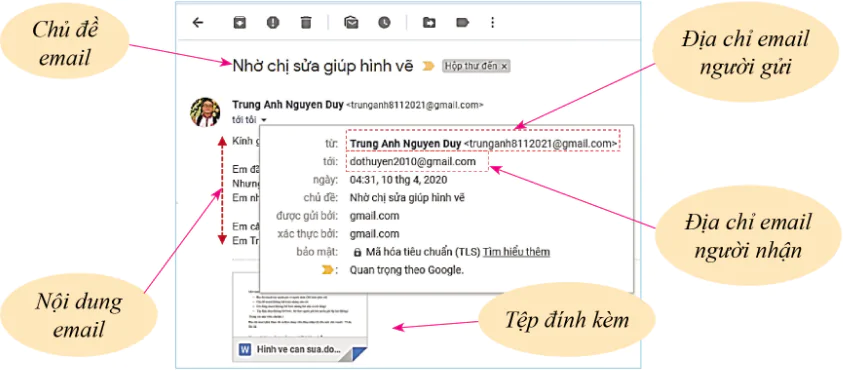Delete the email with trash icon
This screenshot has height=371, width=843.
305,23
